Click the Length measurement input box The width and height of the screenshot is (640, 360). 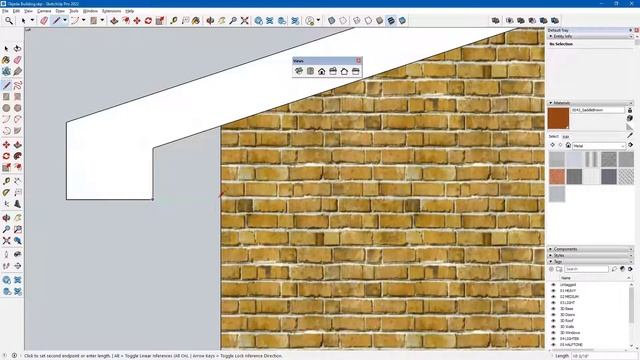pos(604,356)
